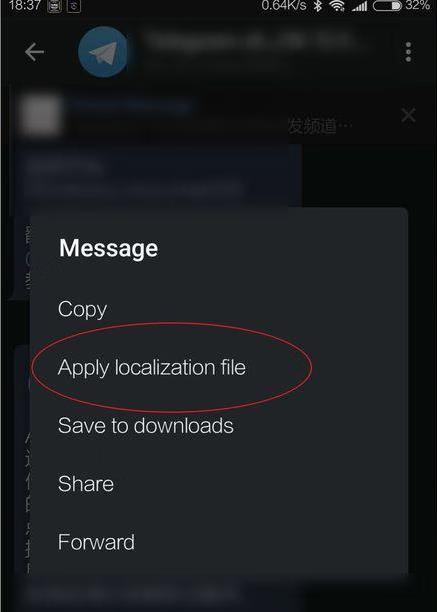Open the blurred pinned message thumbnail

click(x=41, y=116)
